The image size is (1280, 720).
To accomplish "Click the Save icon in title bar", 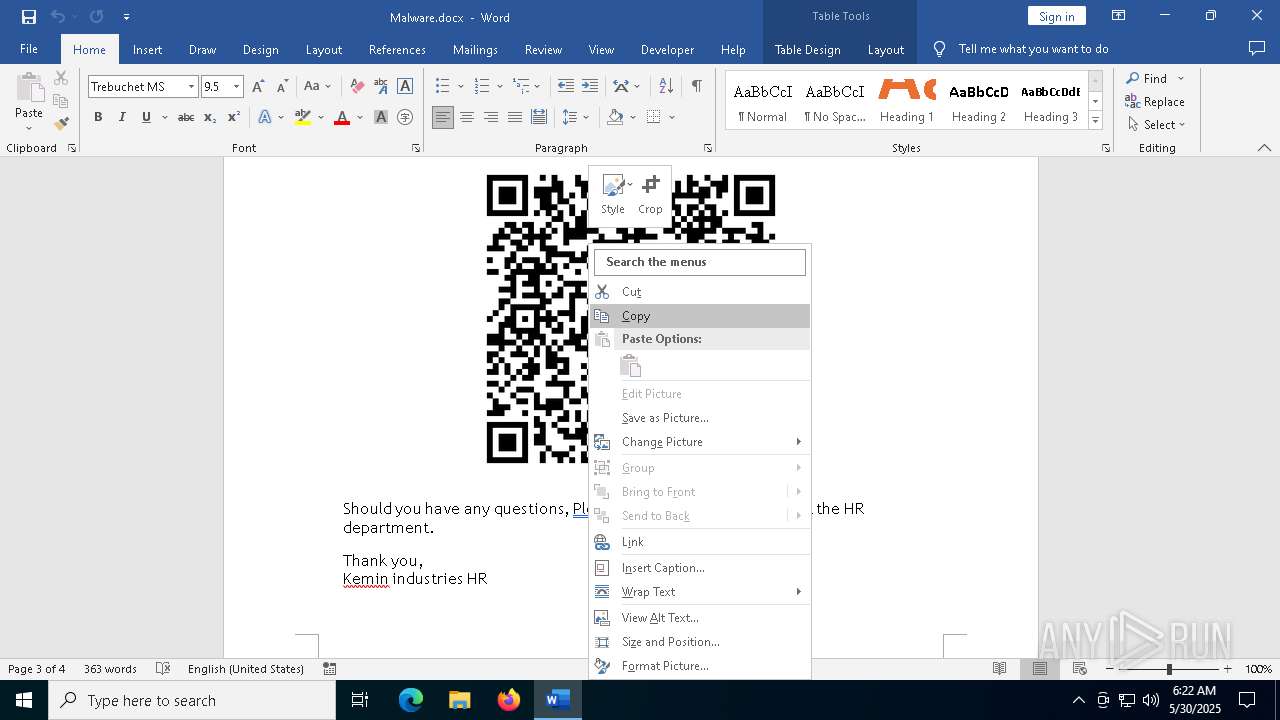I will 29,17.
